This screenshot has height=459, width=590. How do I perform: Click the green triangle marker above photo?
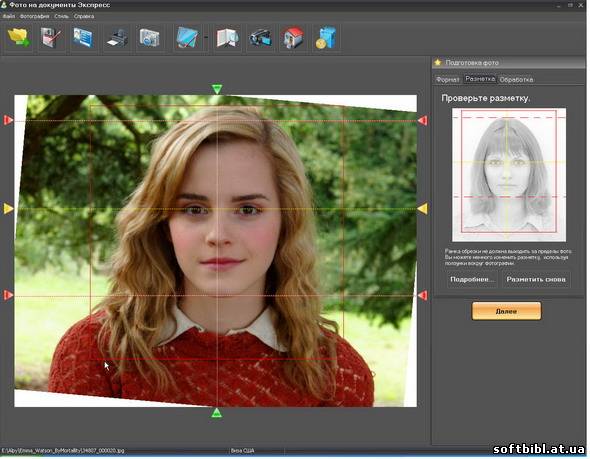217,89
